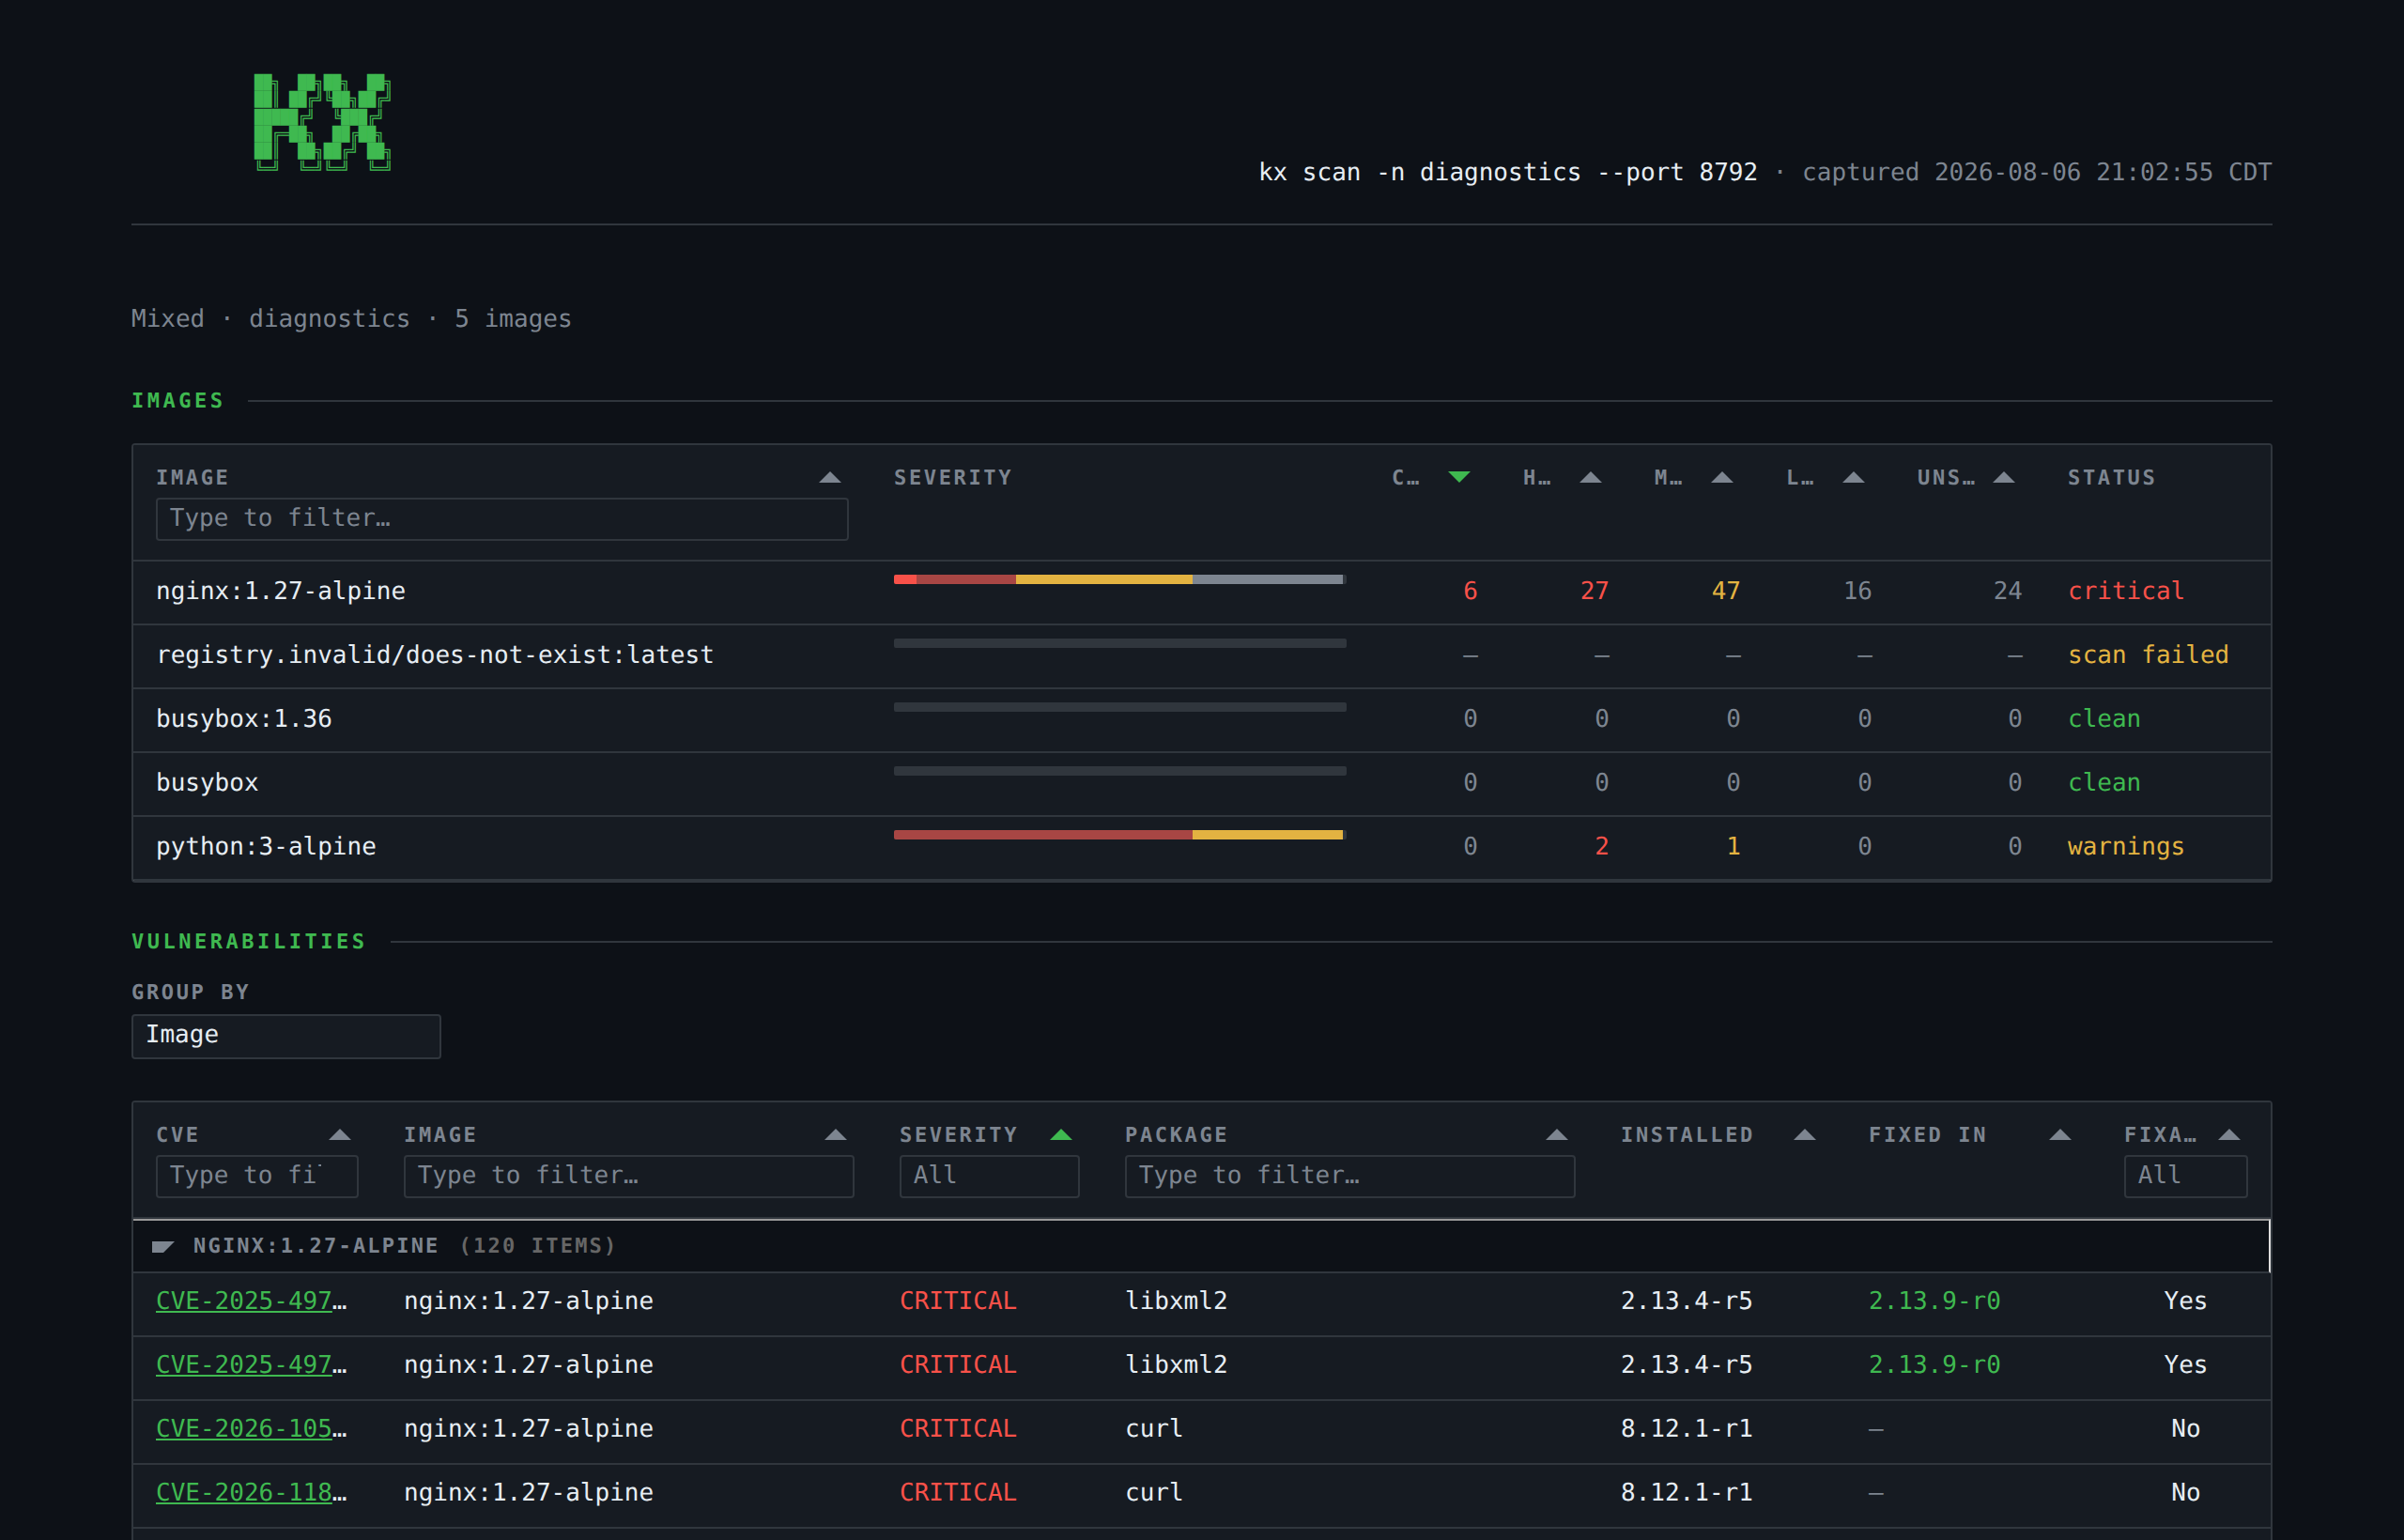The image size is (2404, 1540).
Task: Sort vulnerabilities by Installed version arrow
Action: pyautogui.click(x=1805, y=1135)
